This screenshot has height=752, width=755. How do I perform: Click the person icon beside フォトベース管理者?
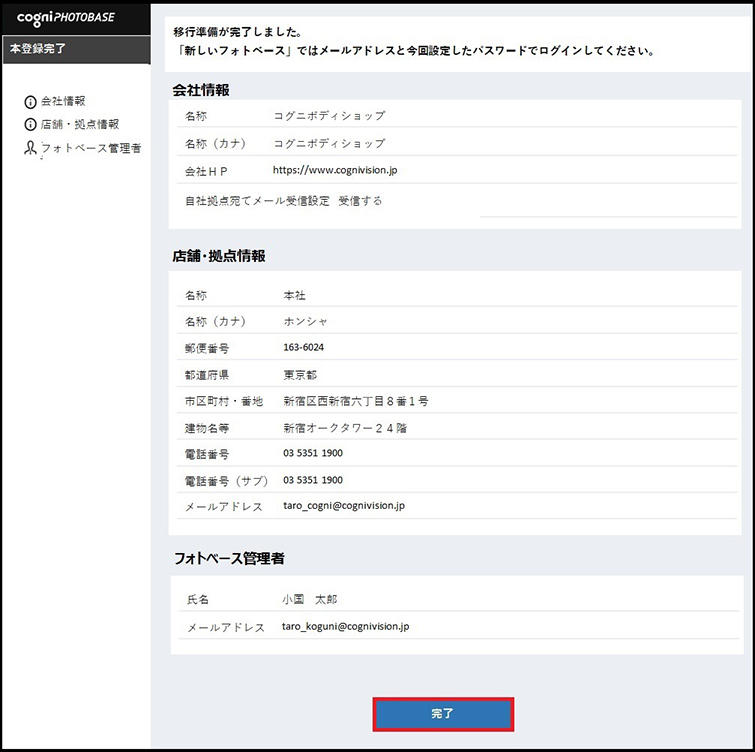(x=30, y=148)
